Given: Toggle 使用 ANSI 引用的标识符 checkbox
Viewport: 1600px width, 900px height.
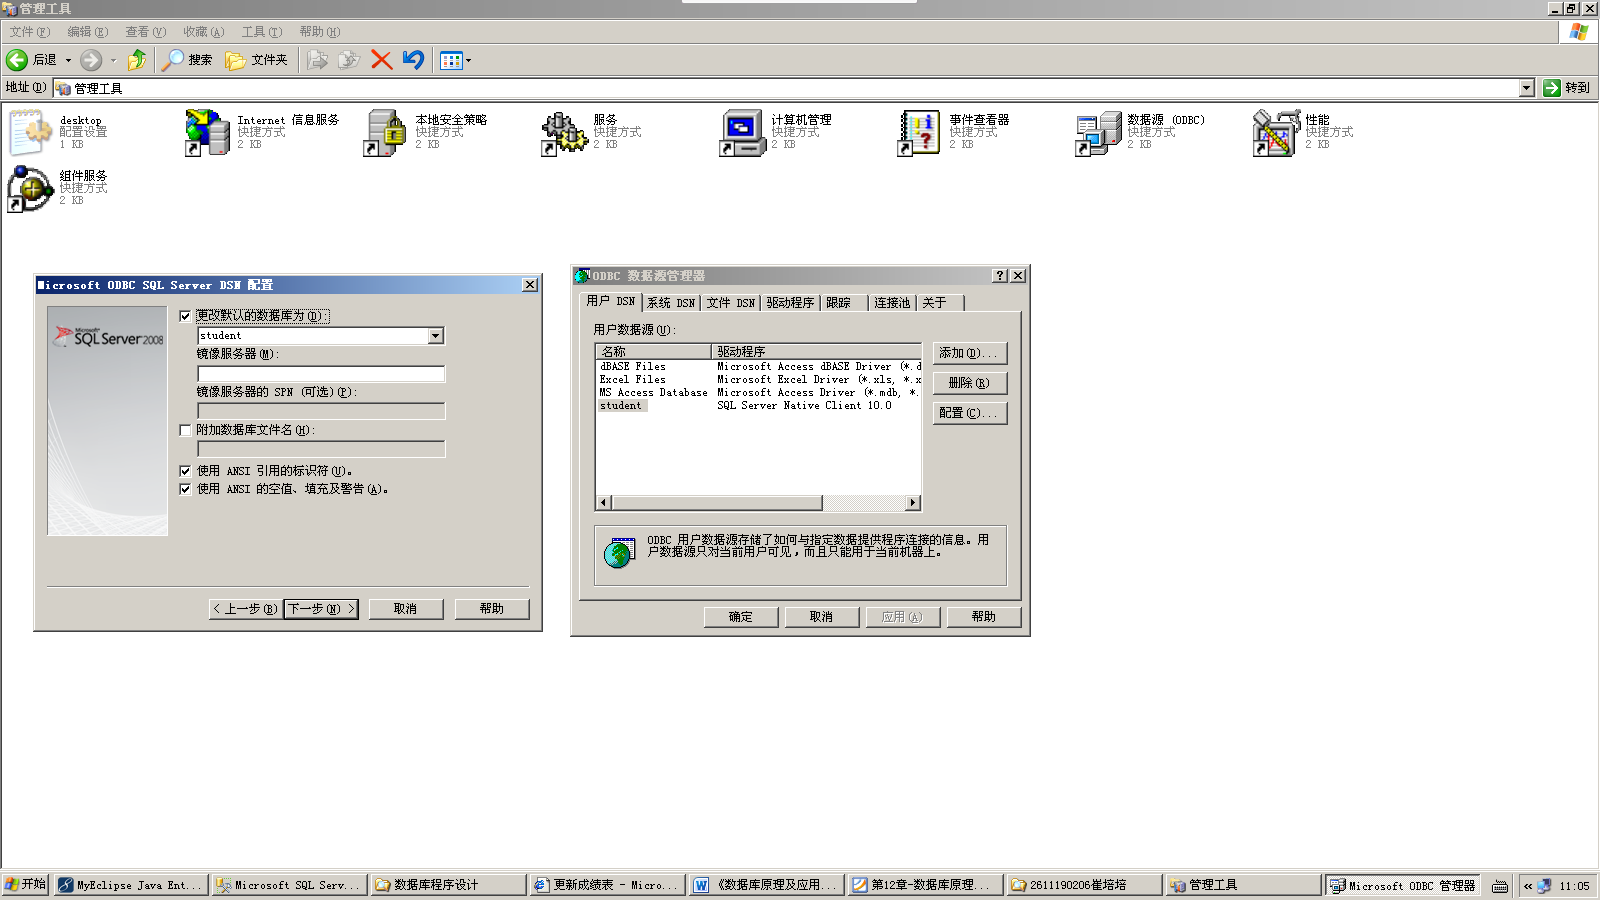Looking at the screenshot, I should tap(185, 471).
